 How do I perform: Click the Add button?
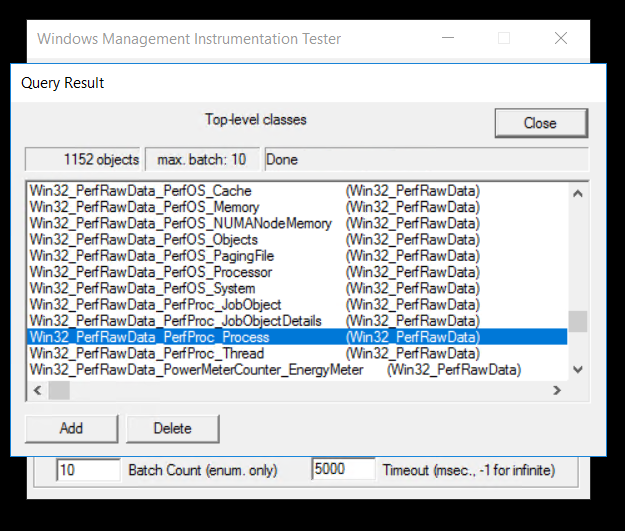click(72, 429)
